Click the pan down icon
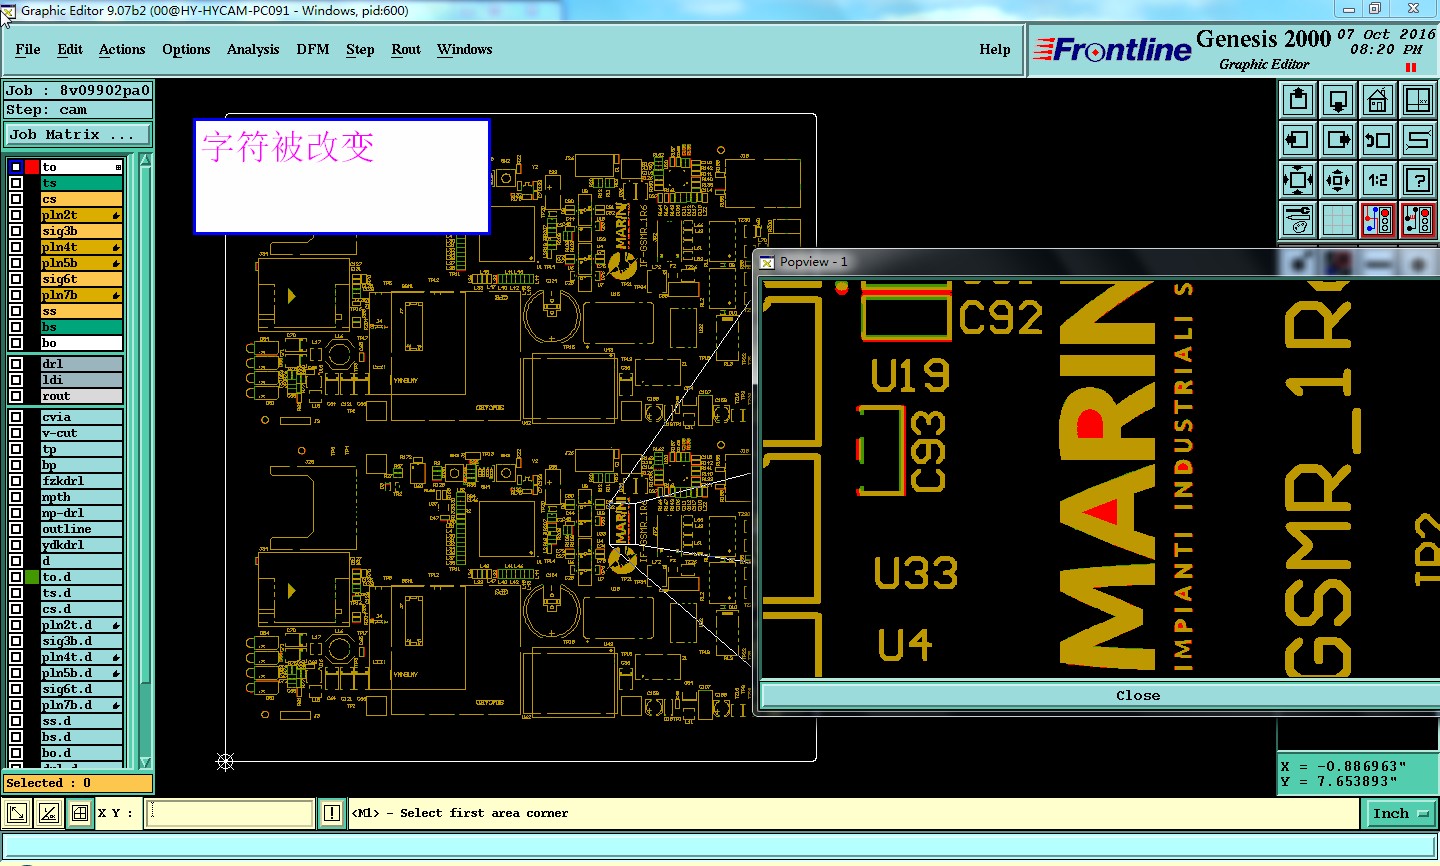This screenshot has height=866, width=1440. click(x=1338, y=100)
